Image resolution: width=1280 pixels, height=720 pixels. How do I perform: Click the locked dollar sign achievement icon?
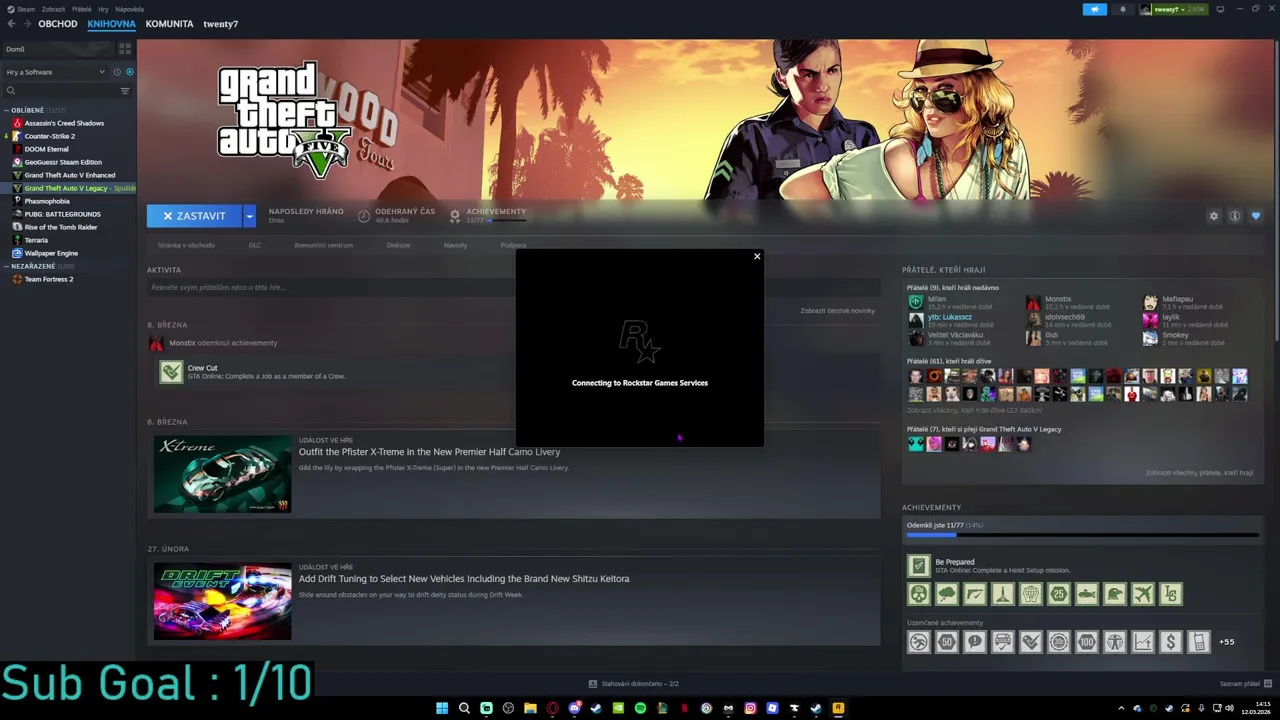pyautogui.click(x=1171, y=642)
